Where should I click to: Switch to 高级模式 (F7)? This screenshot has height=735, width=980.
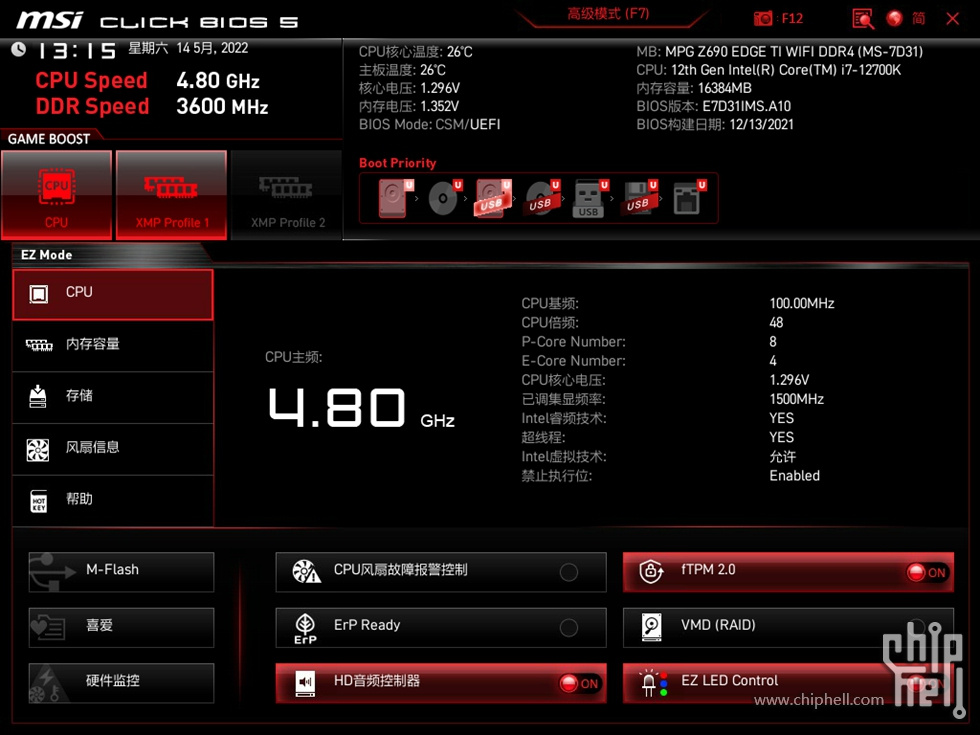click(608, 14)
